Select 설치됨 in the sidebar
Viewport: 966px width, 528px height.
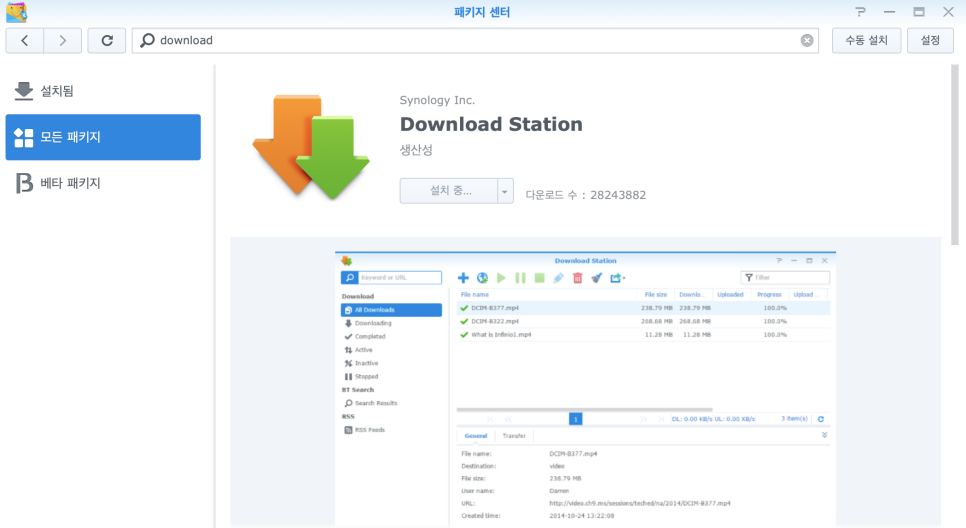click(103, 91)
